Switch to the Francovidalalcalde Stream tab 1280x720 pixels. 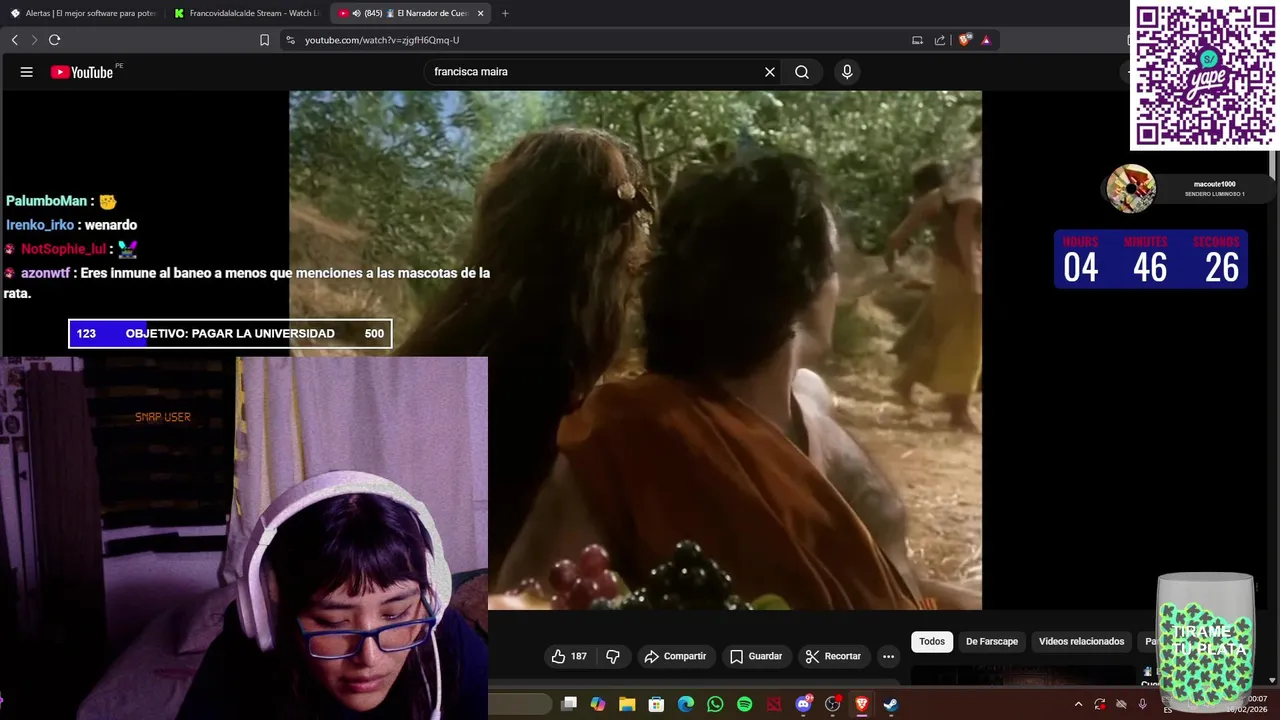coord(246,13)
